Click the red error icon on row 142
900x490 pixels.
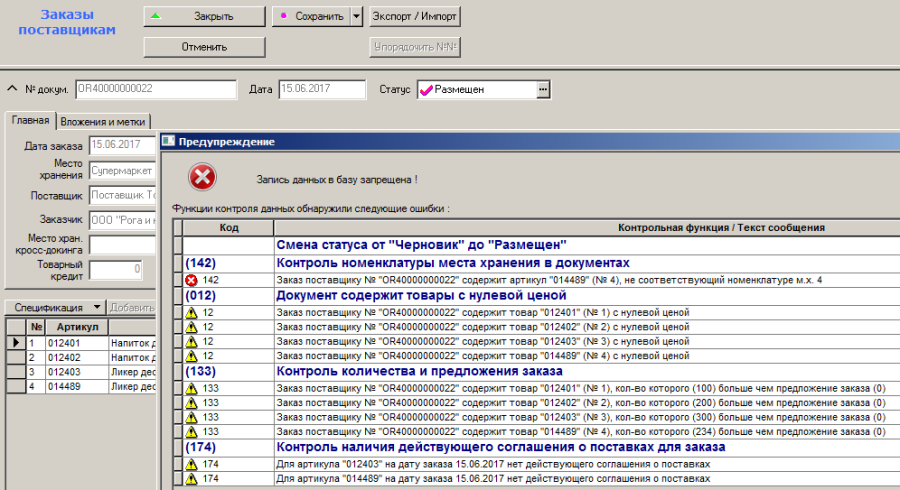coord(191,280)
